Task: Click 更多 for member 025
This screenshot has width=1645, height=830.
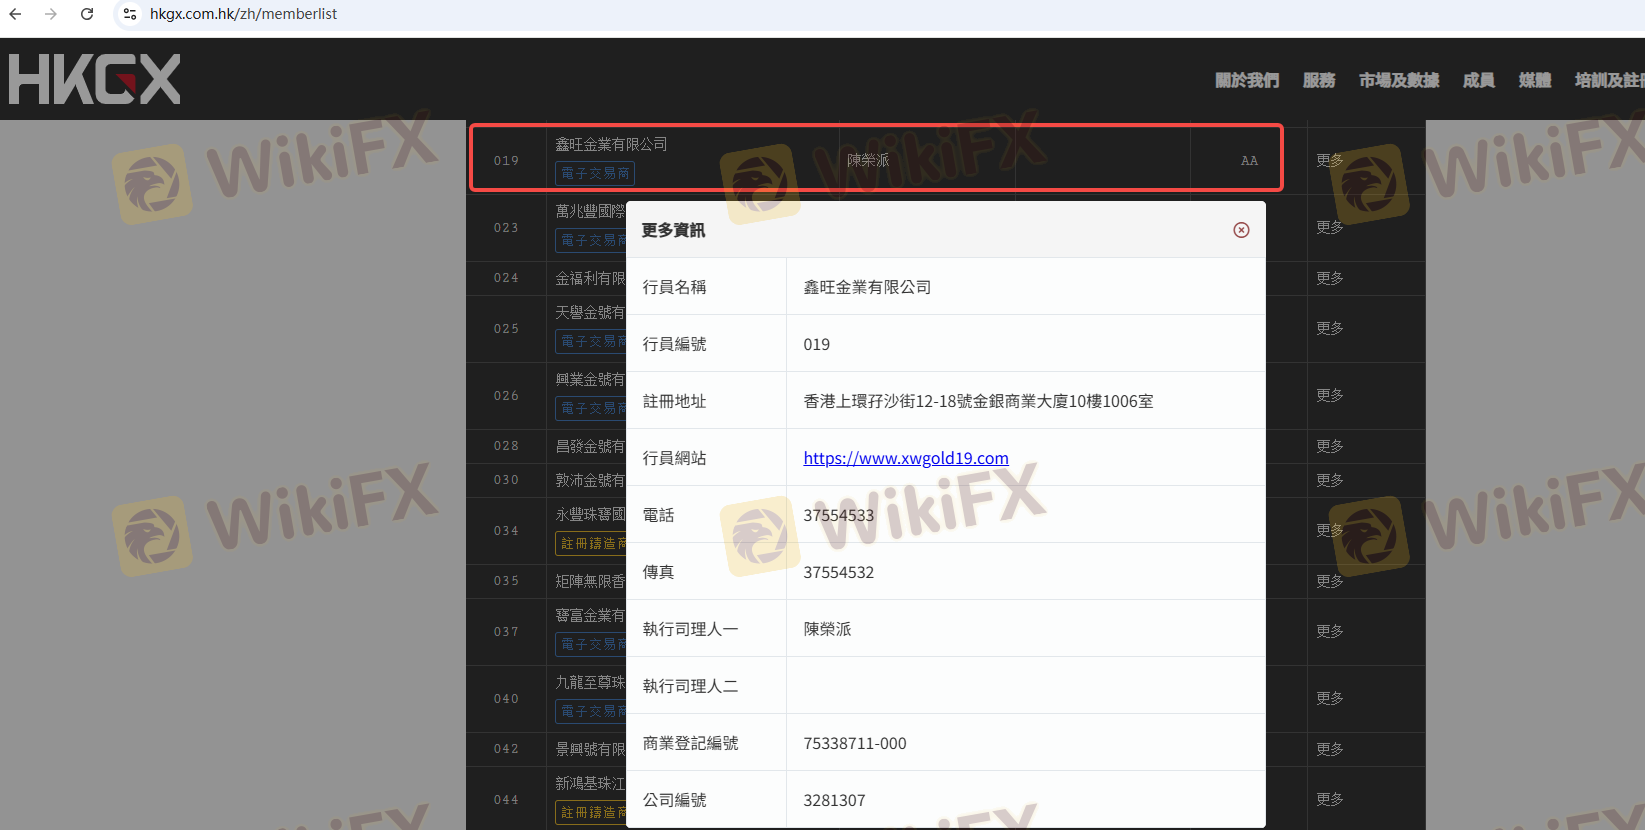Action: tap(1330, 328)
